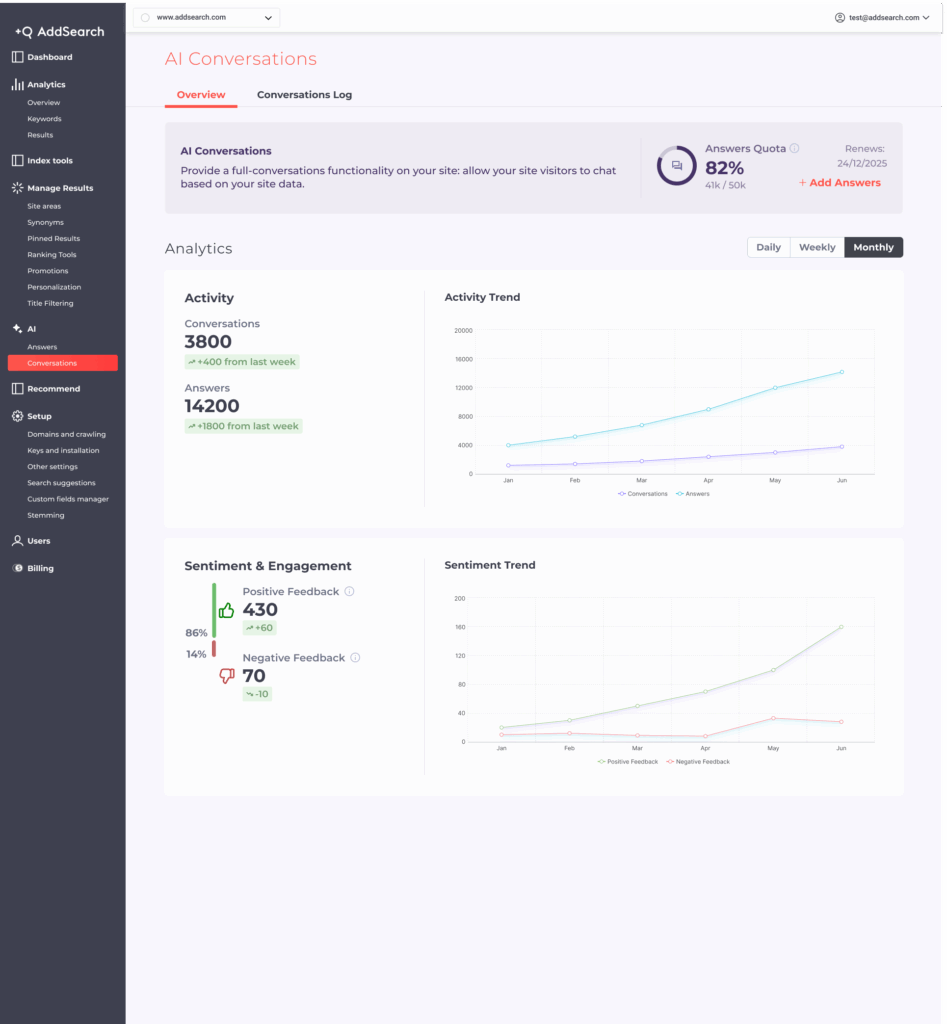Viewport: 947px width, 1024px height.
Task: Select the Overview tab
Action: point(201,95)
